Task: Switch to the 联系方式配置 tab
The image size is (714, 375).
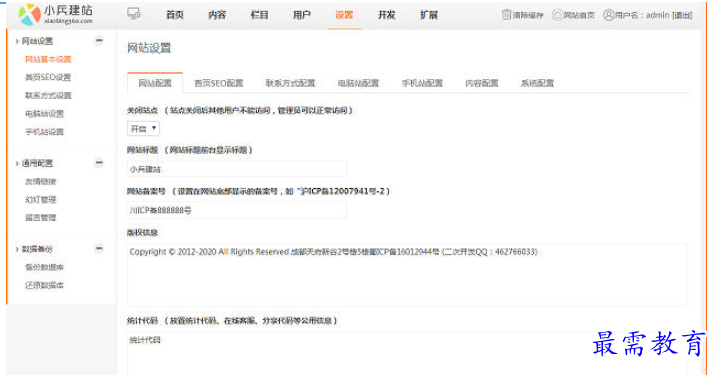Action: [291, 83]
